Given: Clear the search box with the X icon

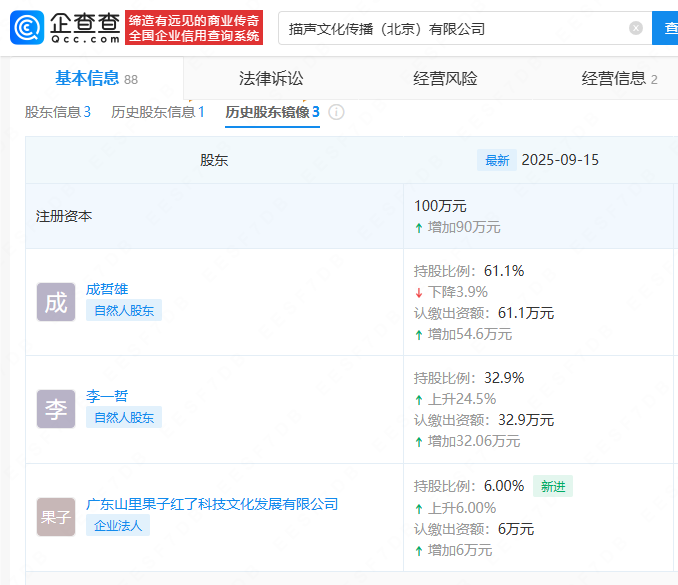Looking at the screenshot, I should click(x=636, y=28).
